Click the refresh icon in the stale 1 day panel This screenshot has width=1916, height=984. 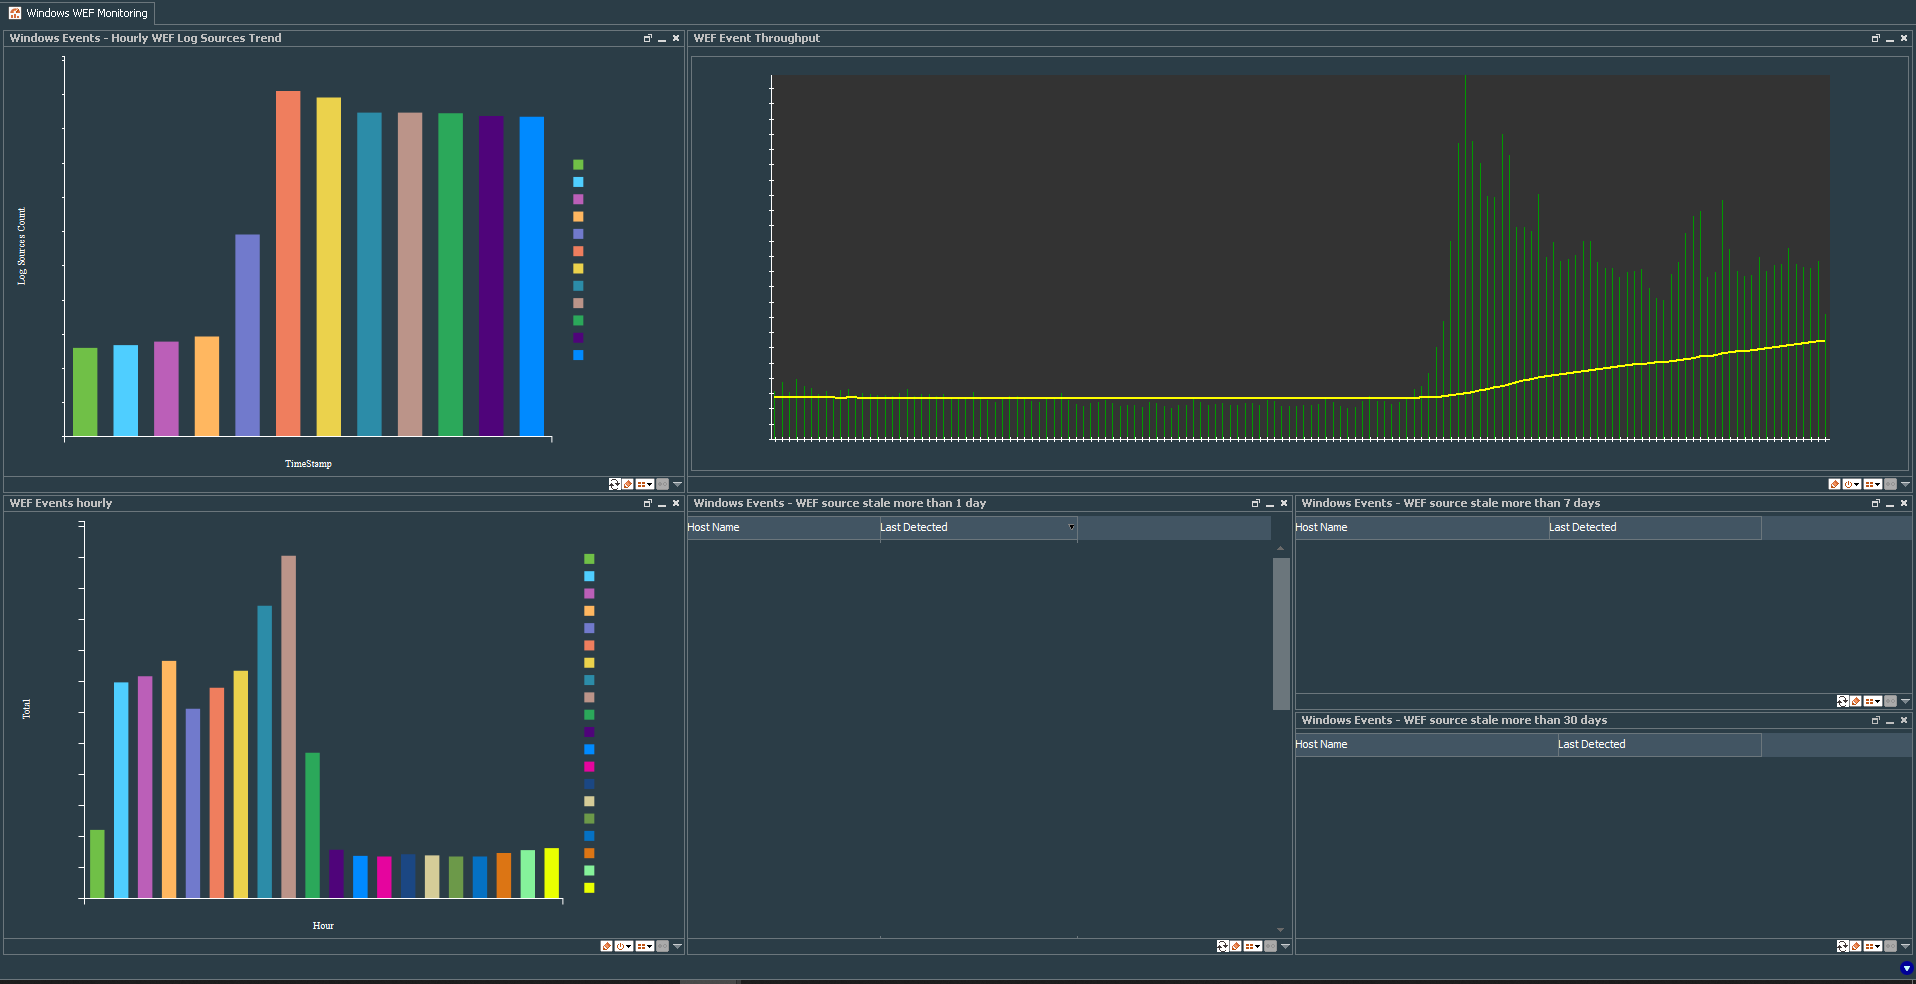1222,946
